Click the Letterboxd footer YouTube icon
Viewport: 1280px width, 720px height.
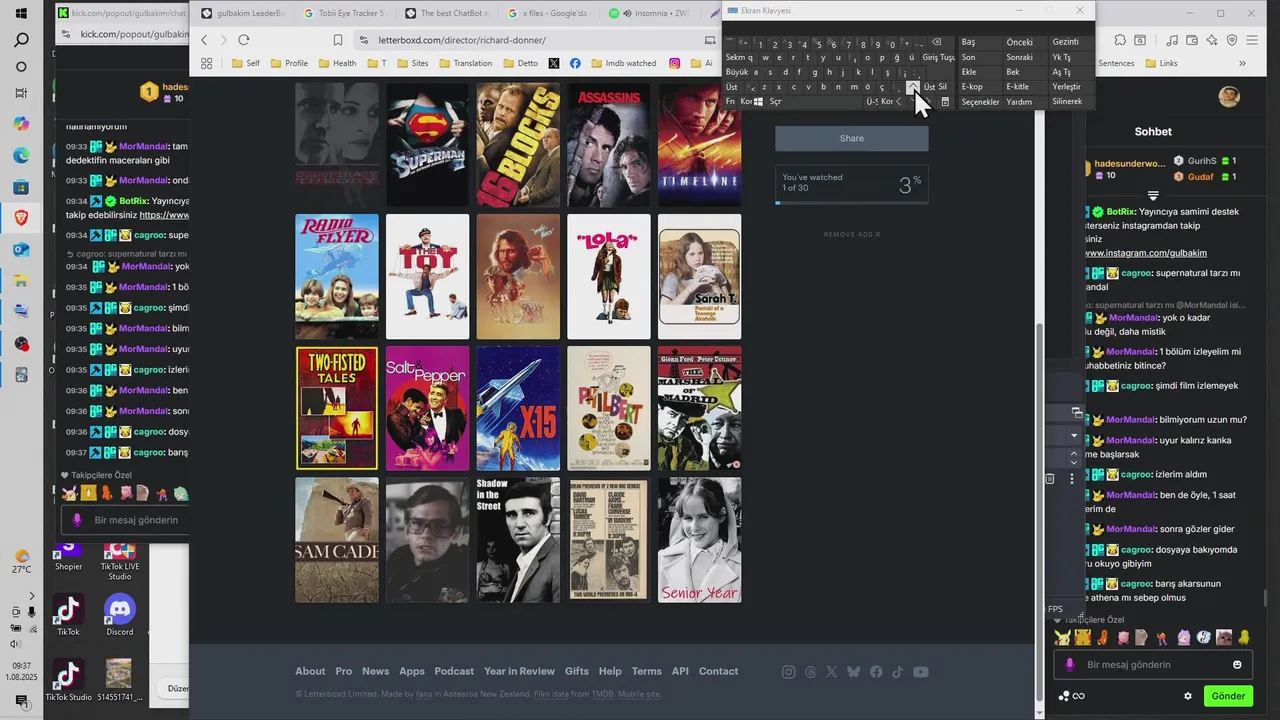tap(921, 672)
